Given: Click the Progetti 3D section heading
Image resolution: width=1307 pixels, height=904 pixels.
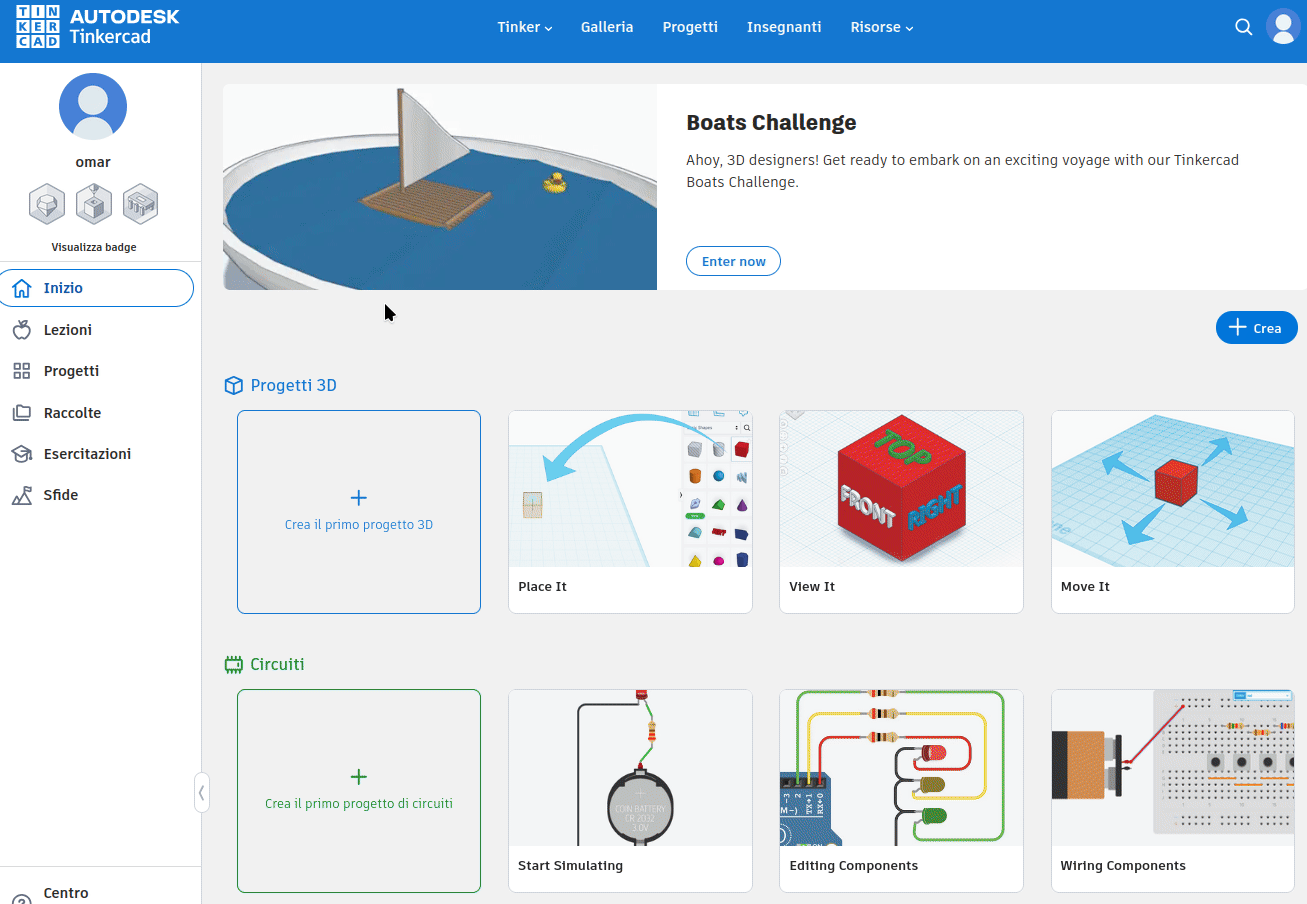Looking at the screenshot, I should 293,385.
